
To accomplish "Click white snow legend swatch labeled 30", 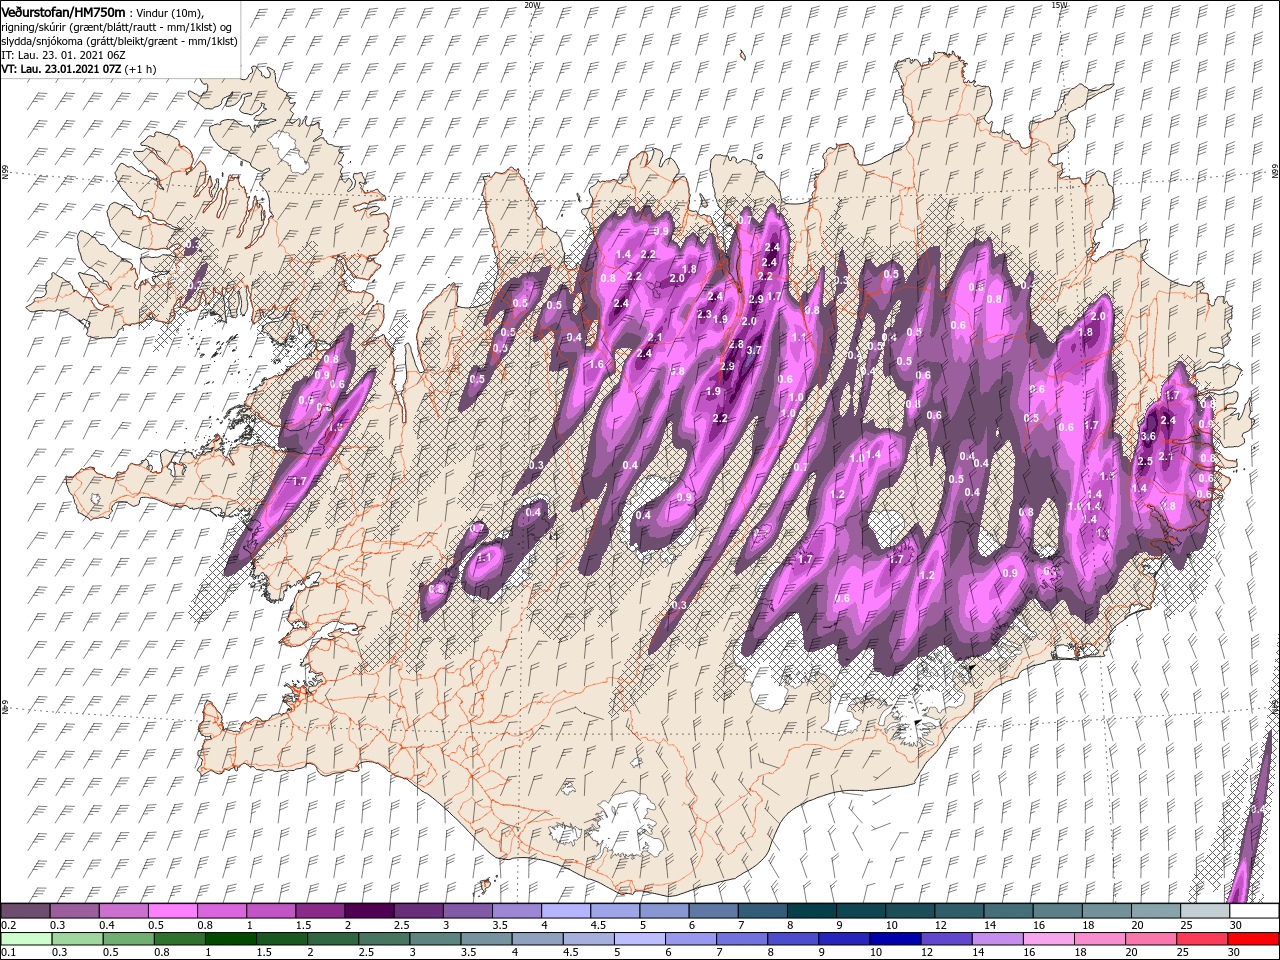I will coord(1253,911).
